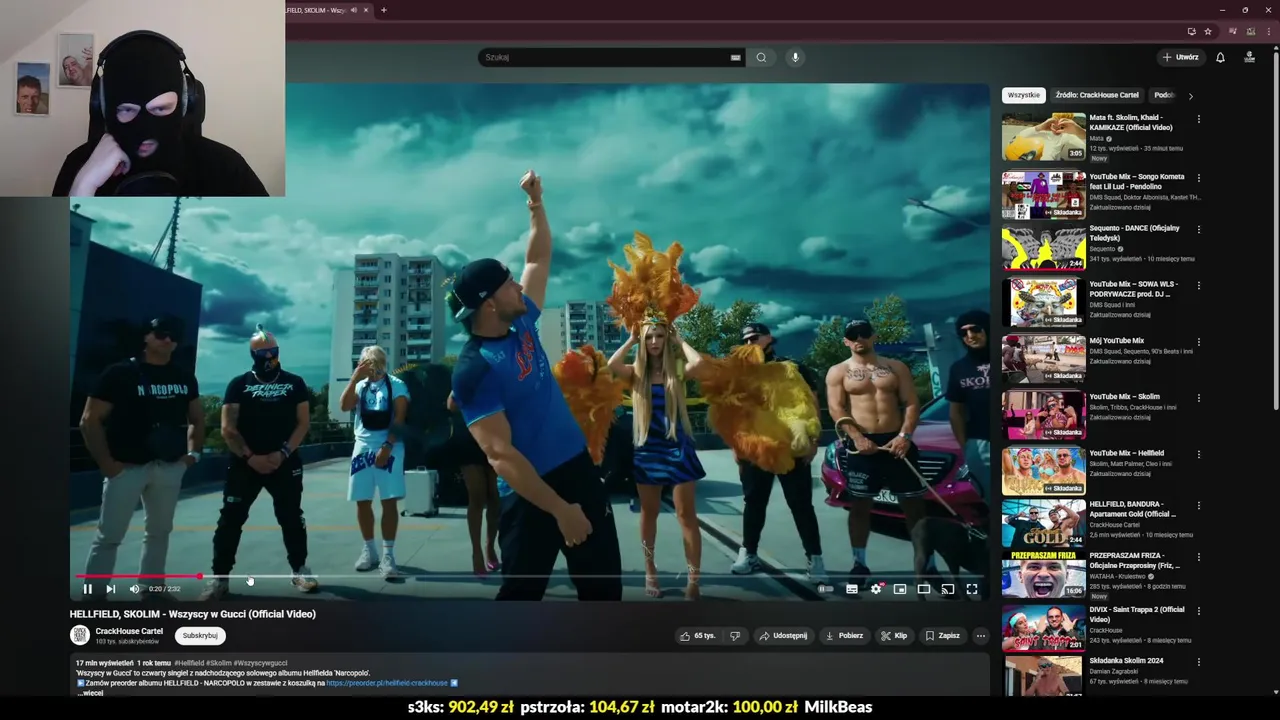The height and width of the screenshot is (720, 1280).
Task: Open CrackHouse Cartel channel avatar
Action: click(x=80, y=635)
